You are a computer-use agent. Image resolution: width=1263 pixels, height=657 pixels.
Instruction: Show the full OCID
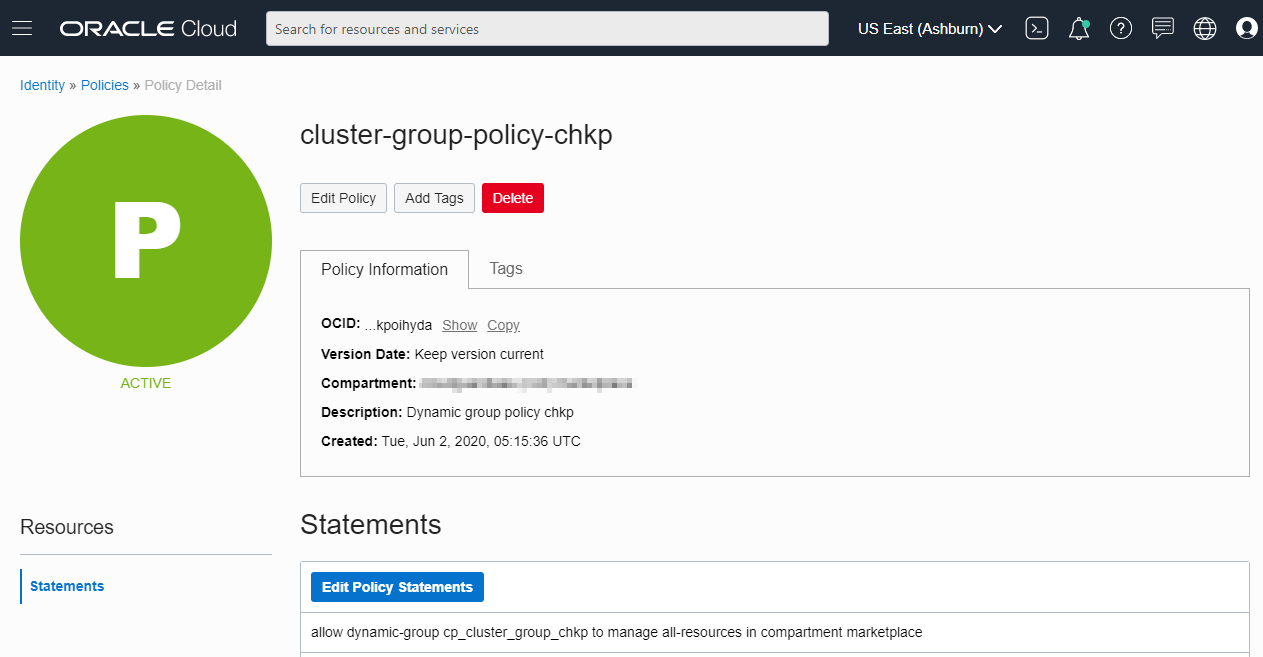tap(460, 325)
